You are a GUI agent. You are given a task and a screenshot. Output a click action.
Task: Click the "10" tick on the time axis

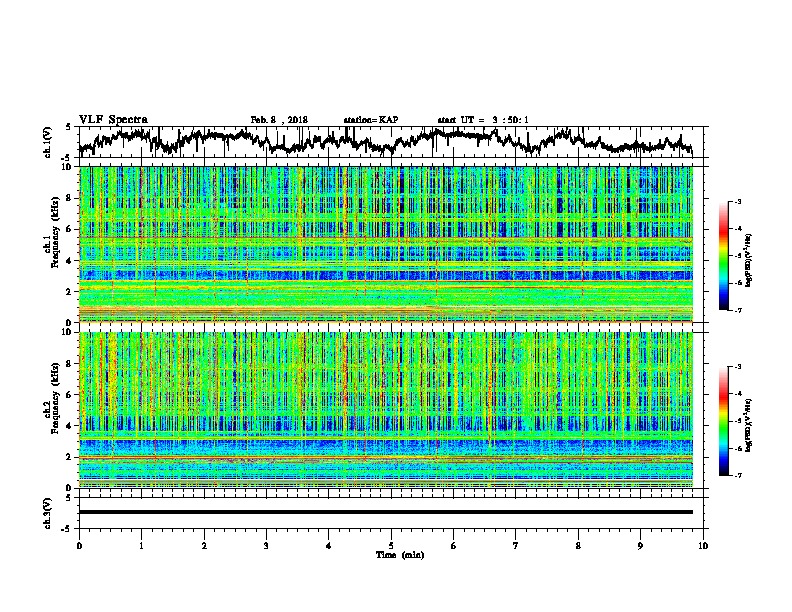coord(703,546)
